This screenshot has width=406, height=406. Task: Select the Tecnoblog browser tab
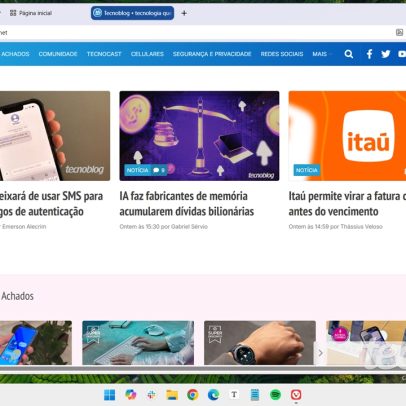click(132, 13)
